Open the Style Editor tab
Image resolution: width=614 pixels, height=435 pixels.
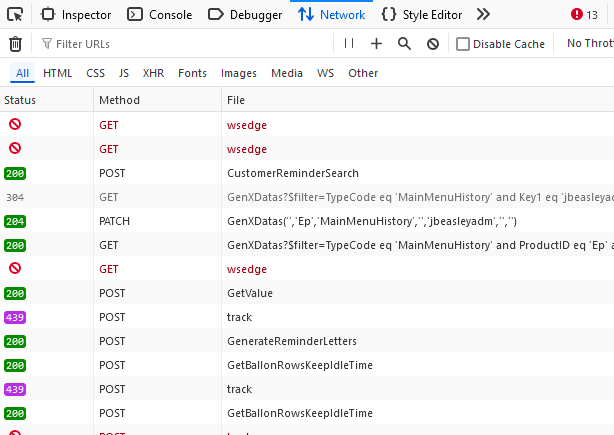[422, 15]
